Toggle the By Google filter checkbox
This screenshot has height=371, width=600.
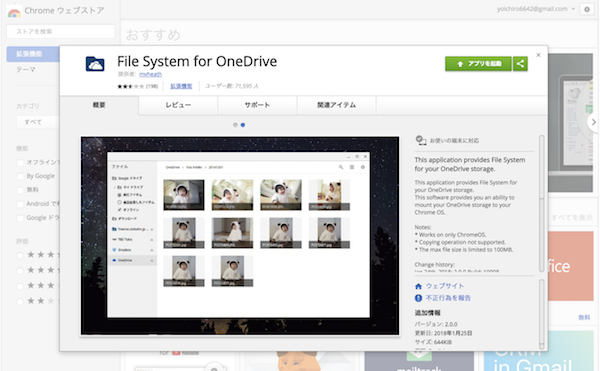[20, 176]
